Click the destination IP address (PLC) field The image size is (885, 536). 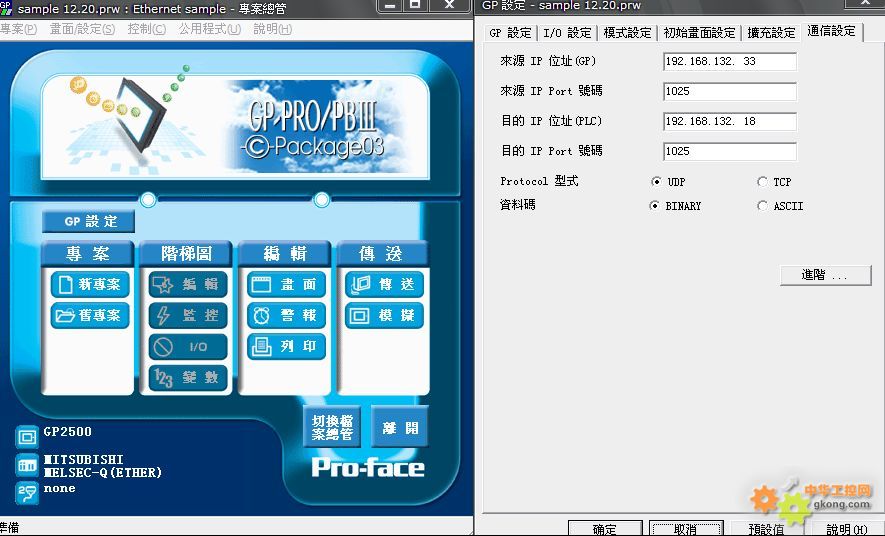pyautogui.click(x=730, y=121)
